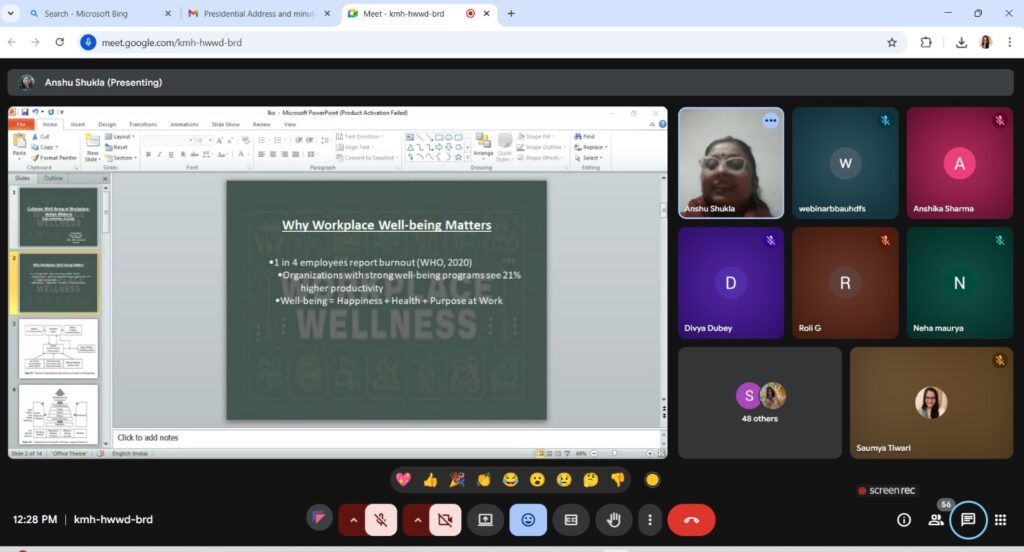Open meeting details info icon
The image size is (1024, 552).
point(904,520)
